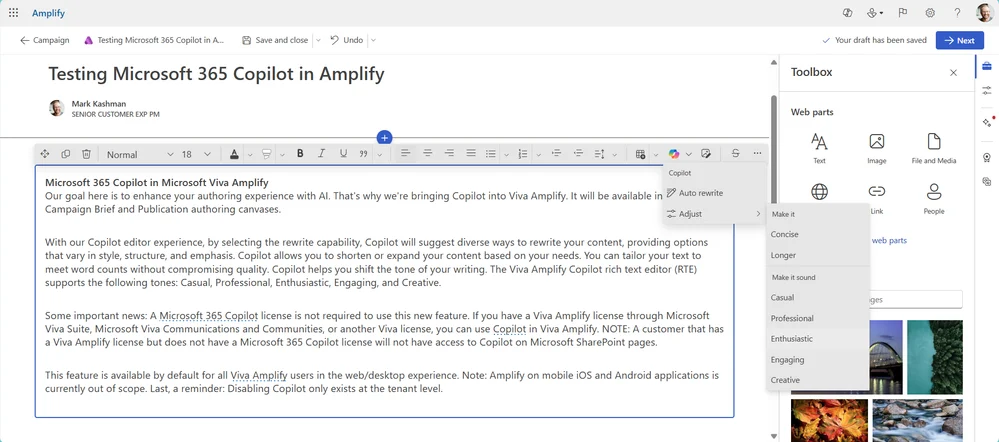Delete the web part with trash icon
This screenshot has height=442, width=999.
(x=86, y=154)
